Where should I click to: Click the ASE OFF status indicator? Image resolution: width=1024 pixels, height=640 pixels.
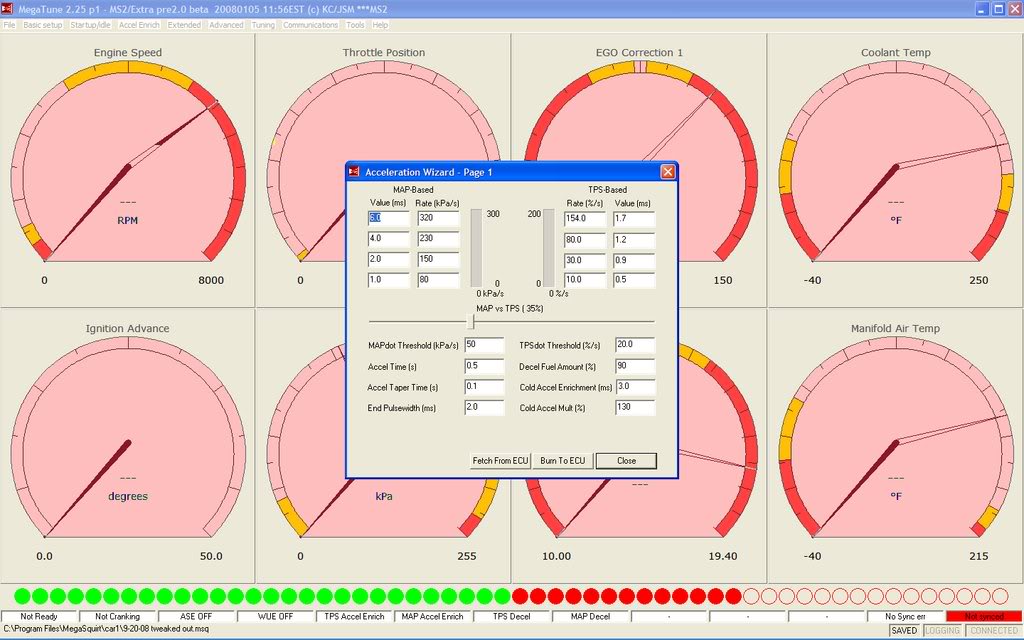[196, 616]
